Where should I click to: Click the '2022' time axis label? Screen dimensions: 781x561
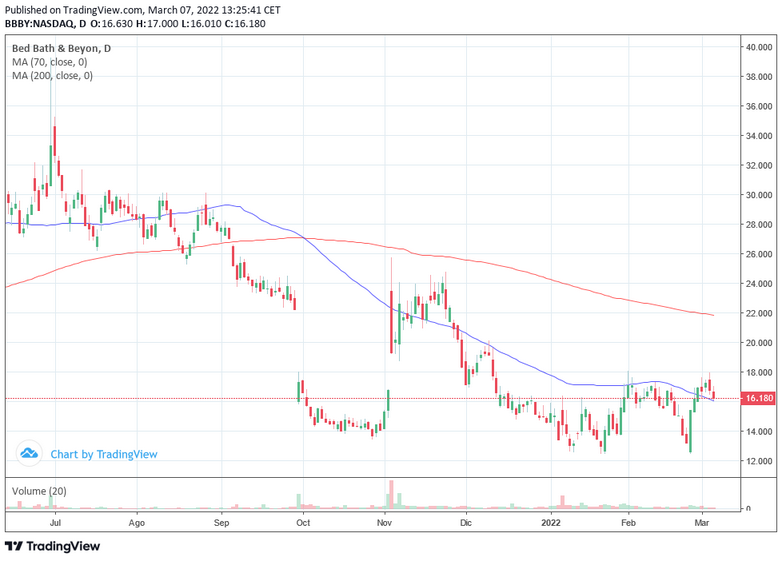tap(551, 523)
